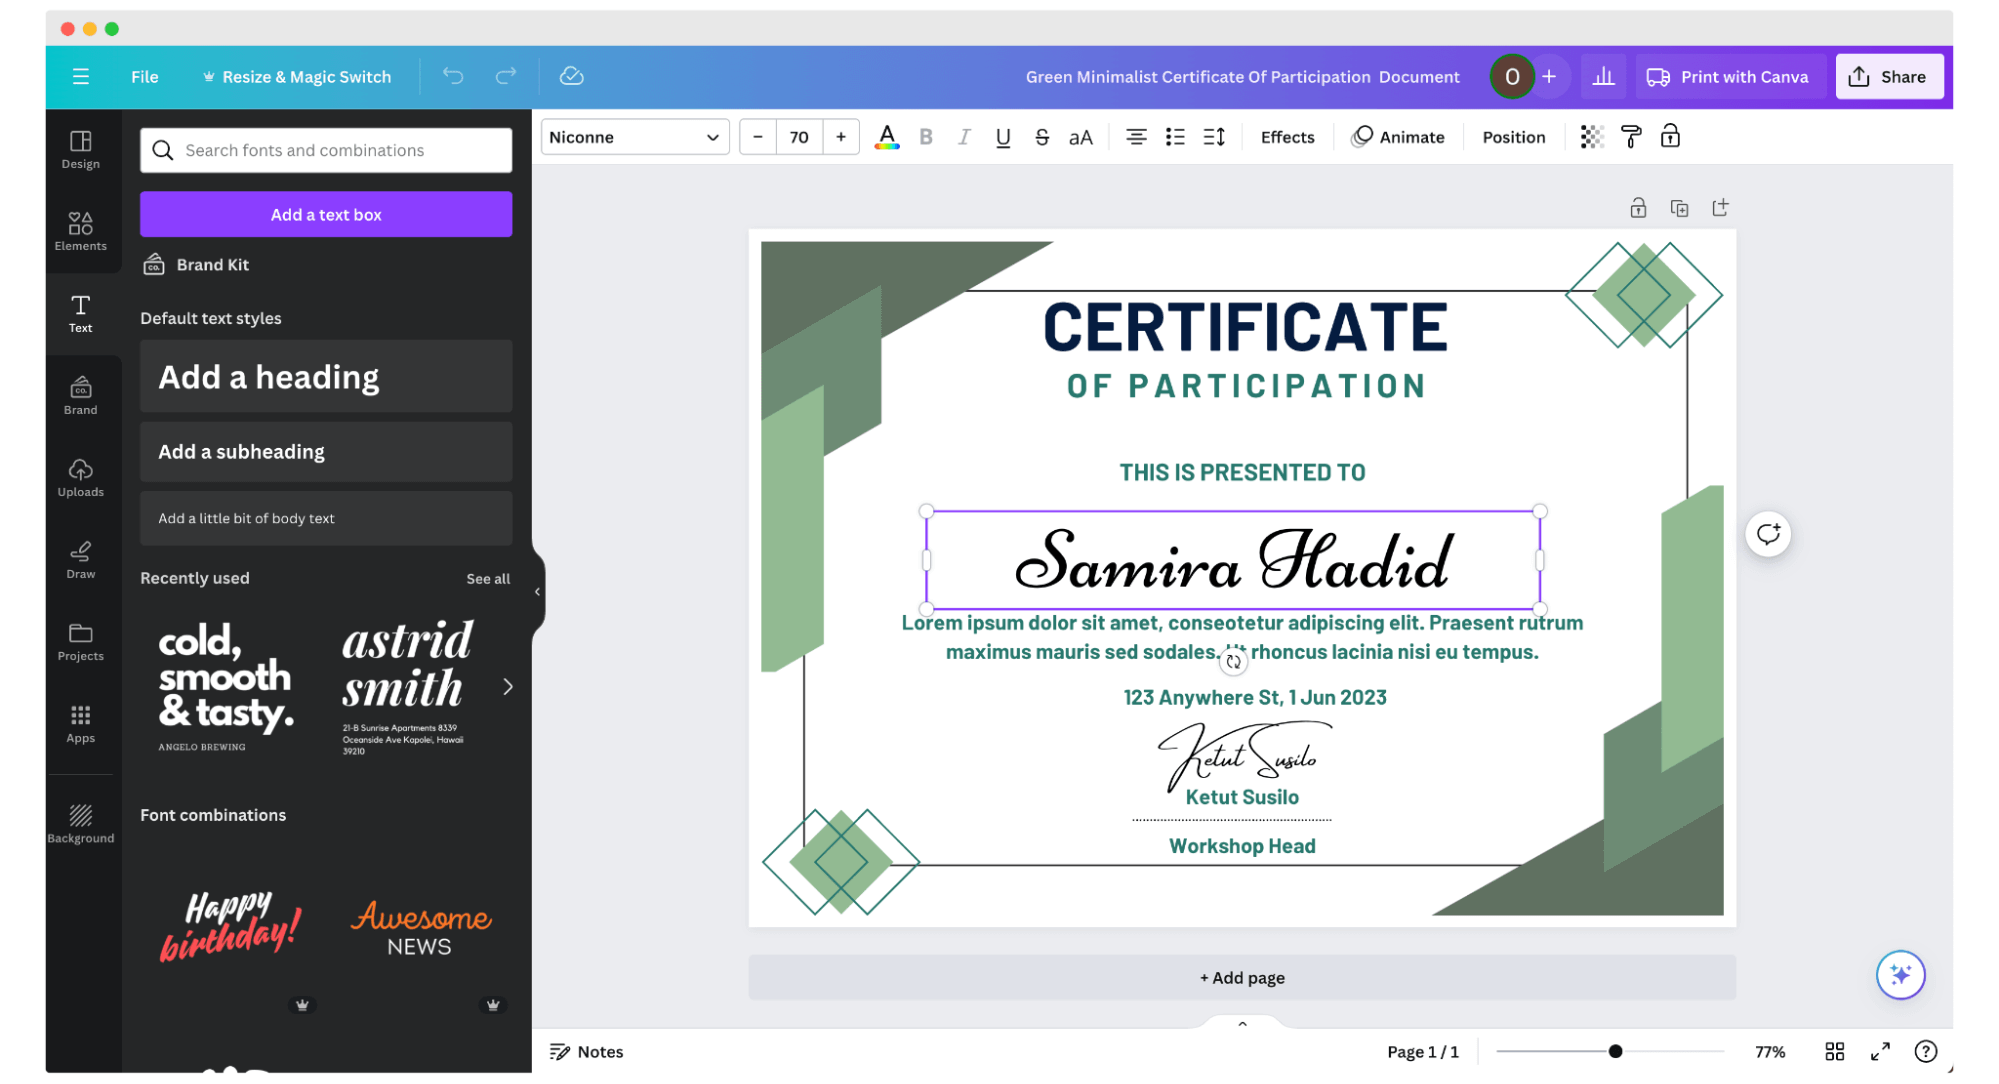1999x1084 pixels.
Task: Toggle bold formatting
Action: point(925,137)
